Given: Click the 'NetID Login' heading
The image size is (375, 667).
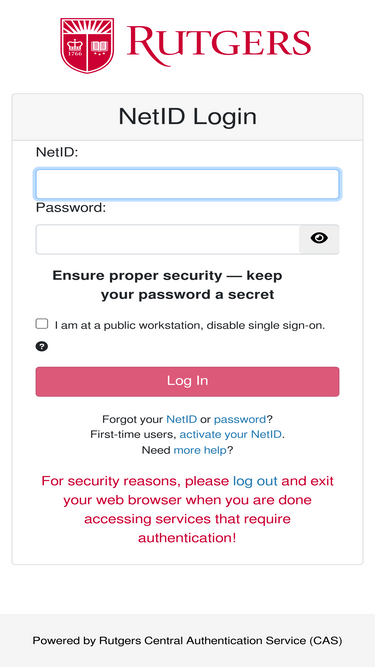Looking at the screenshot, I should (x=188, y=117).
